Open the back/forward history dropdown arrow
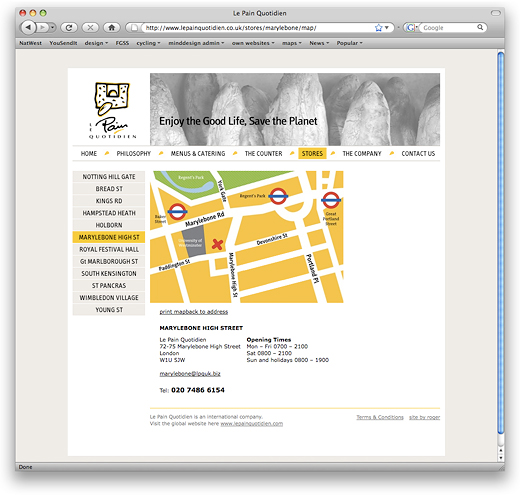Image resolution: width=520 pixels, height=495 pixels. pos(52,27)
